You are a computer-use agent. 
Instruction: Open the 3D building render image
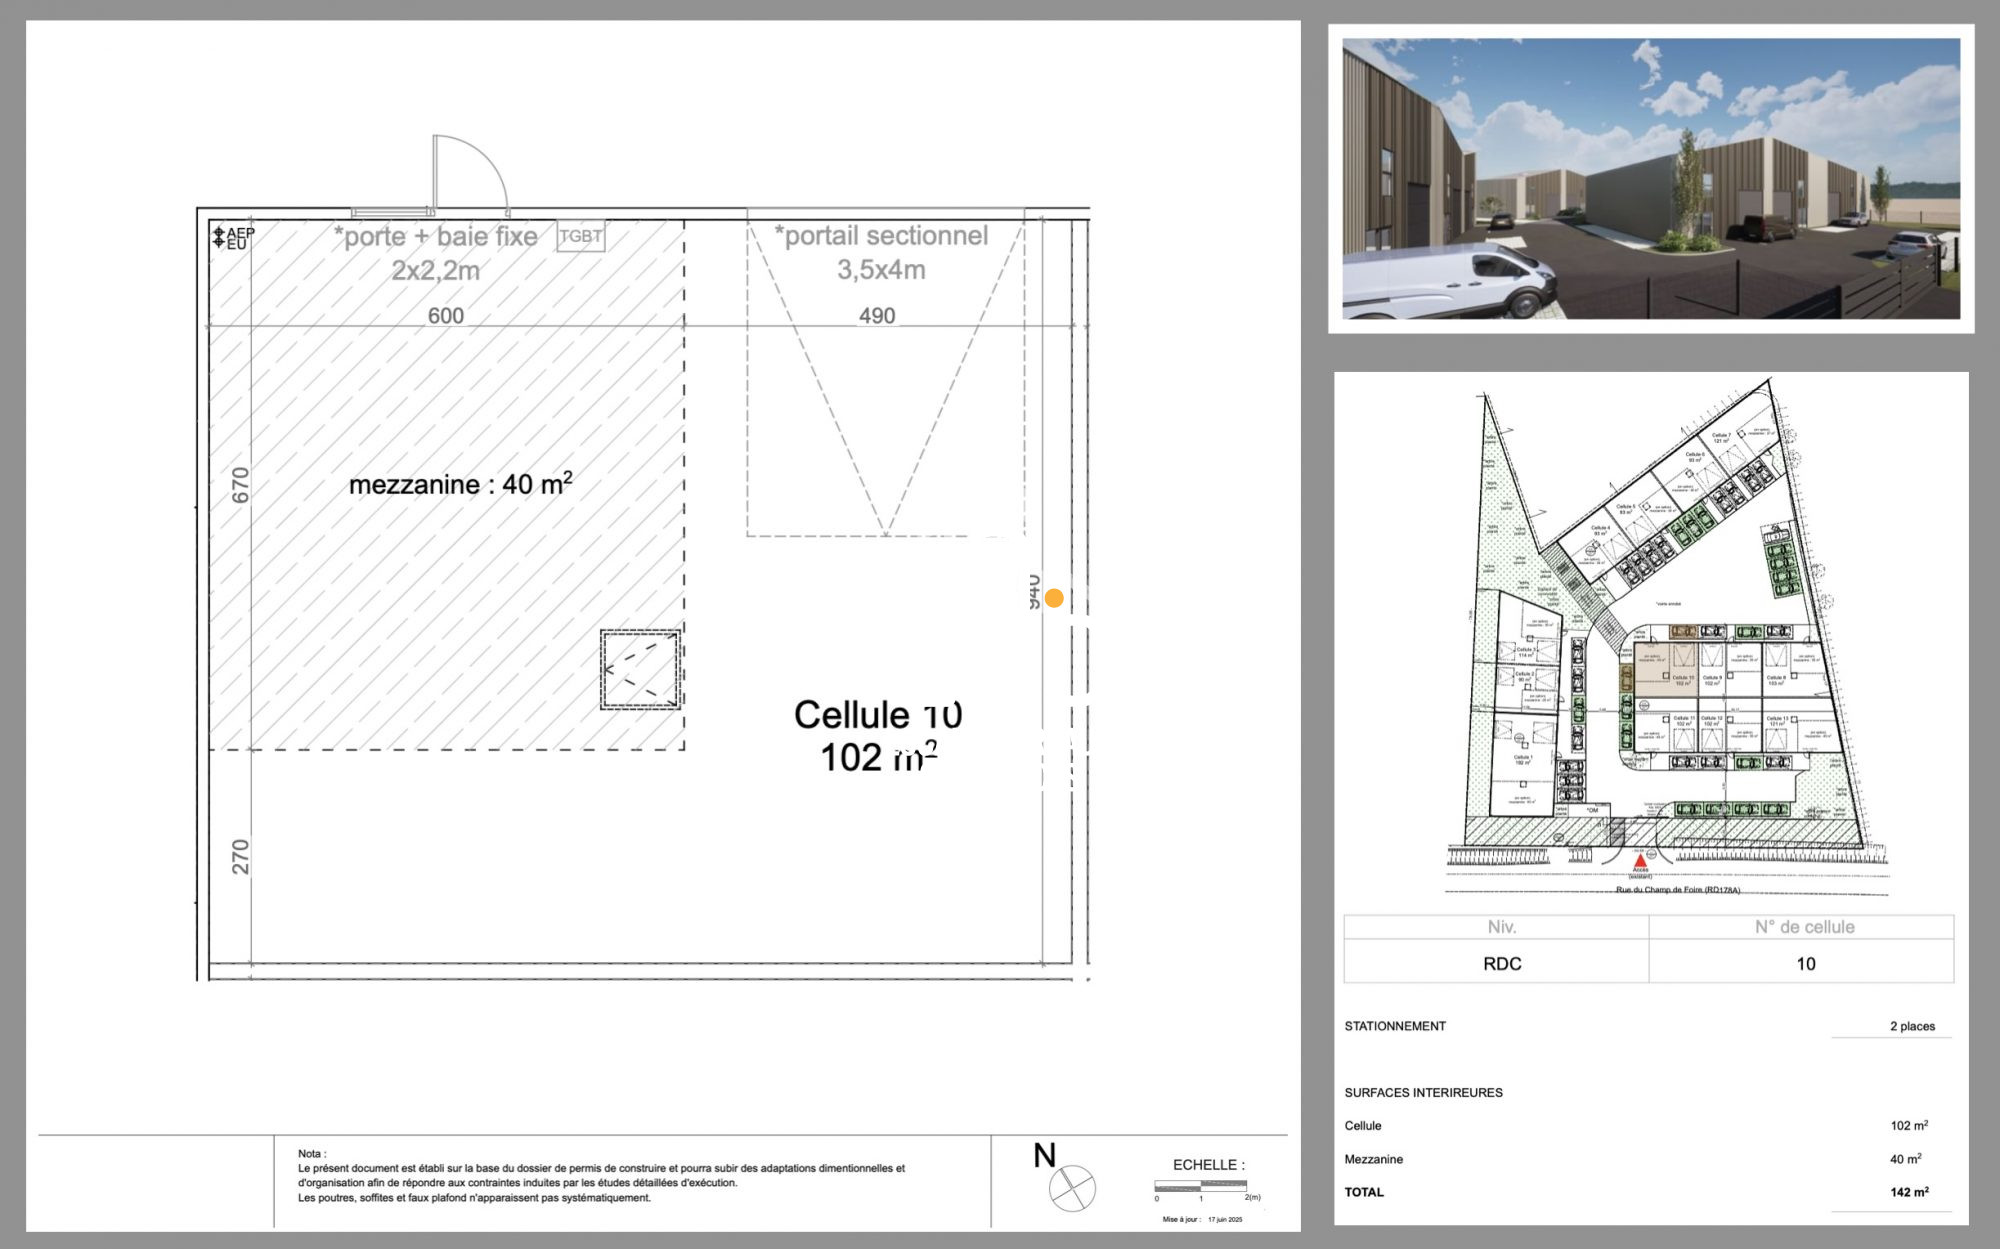pyautogui.click(x=1650, y=178)
